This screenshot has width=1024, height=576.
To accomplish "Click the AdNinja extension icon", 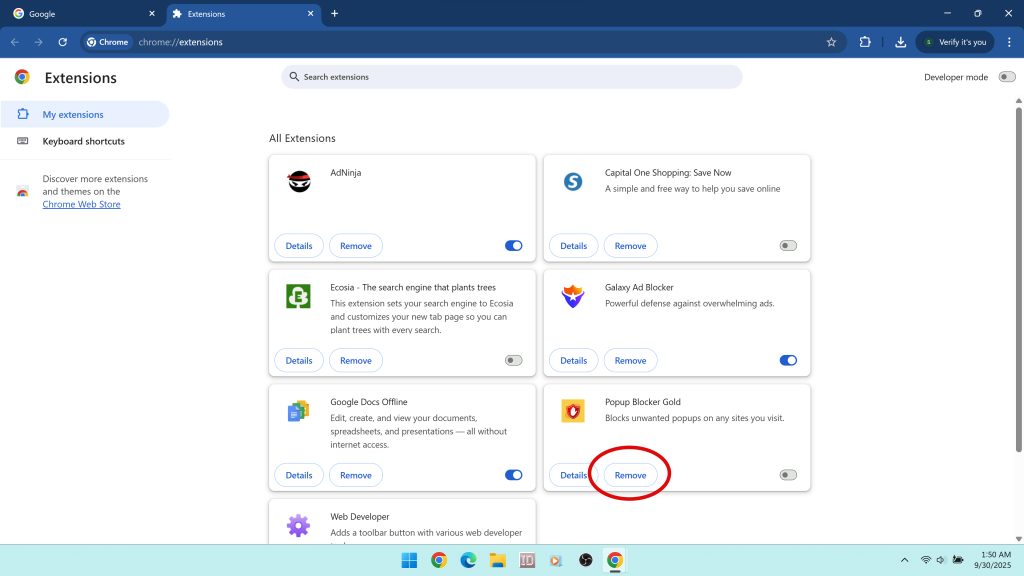I will 298,182.
